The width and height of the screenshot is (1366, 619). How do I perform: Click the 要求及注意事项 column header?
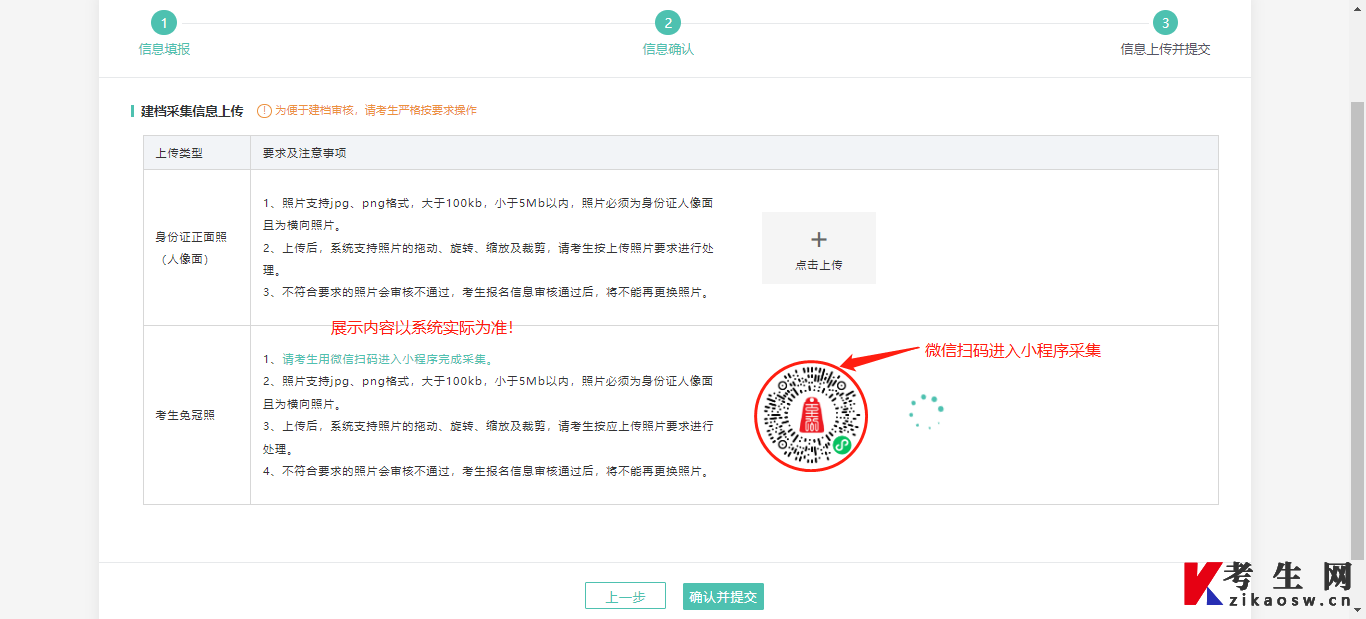pyautogui.click(x=304, y=153)
